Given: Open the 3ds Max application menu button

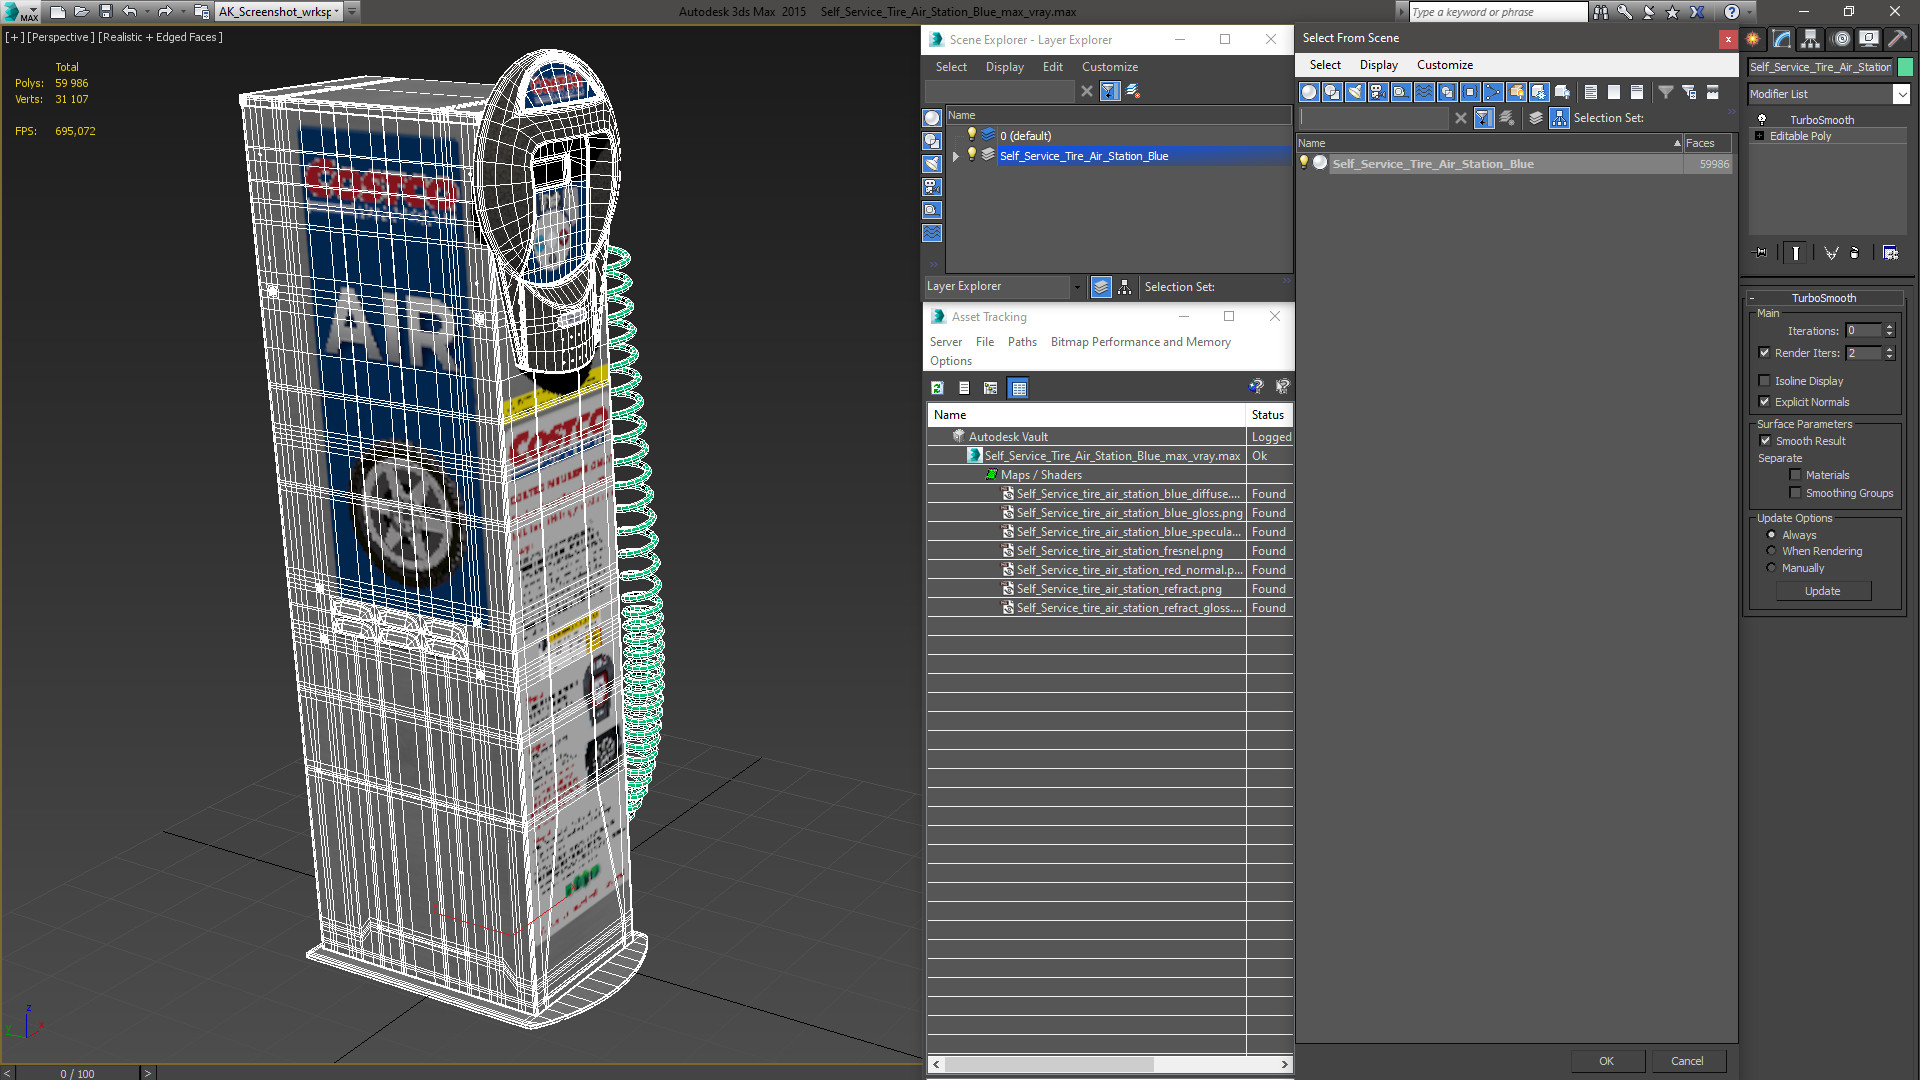Looking at the screenshot, I should tap(18, 12).
